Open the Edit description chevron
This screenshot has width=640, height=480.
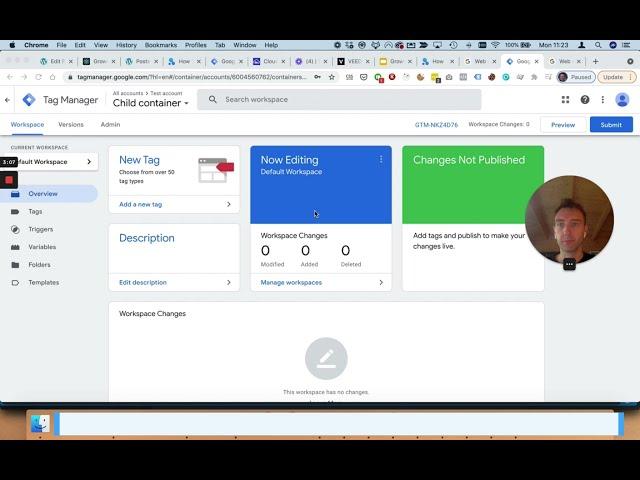229,282
